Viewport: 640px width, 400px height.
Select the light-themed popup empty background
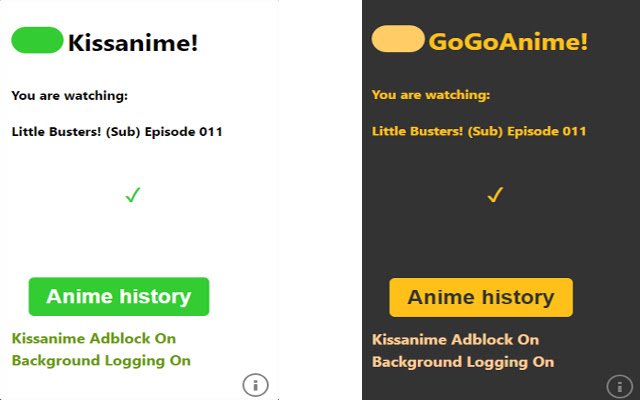tap(140, 240)
